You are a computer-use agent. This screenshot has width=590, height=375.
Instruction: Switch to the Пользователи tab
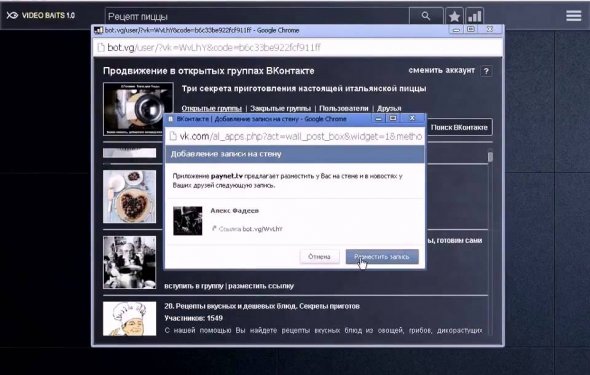pyautogui.click(x=344, y=108)
